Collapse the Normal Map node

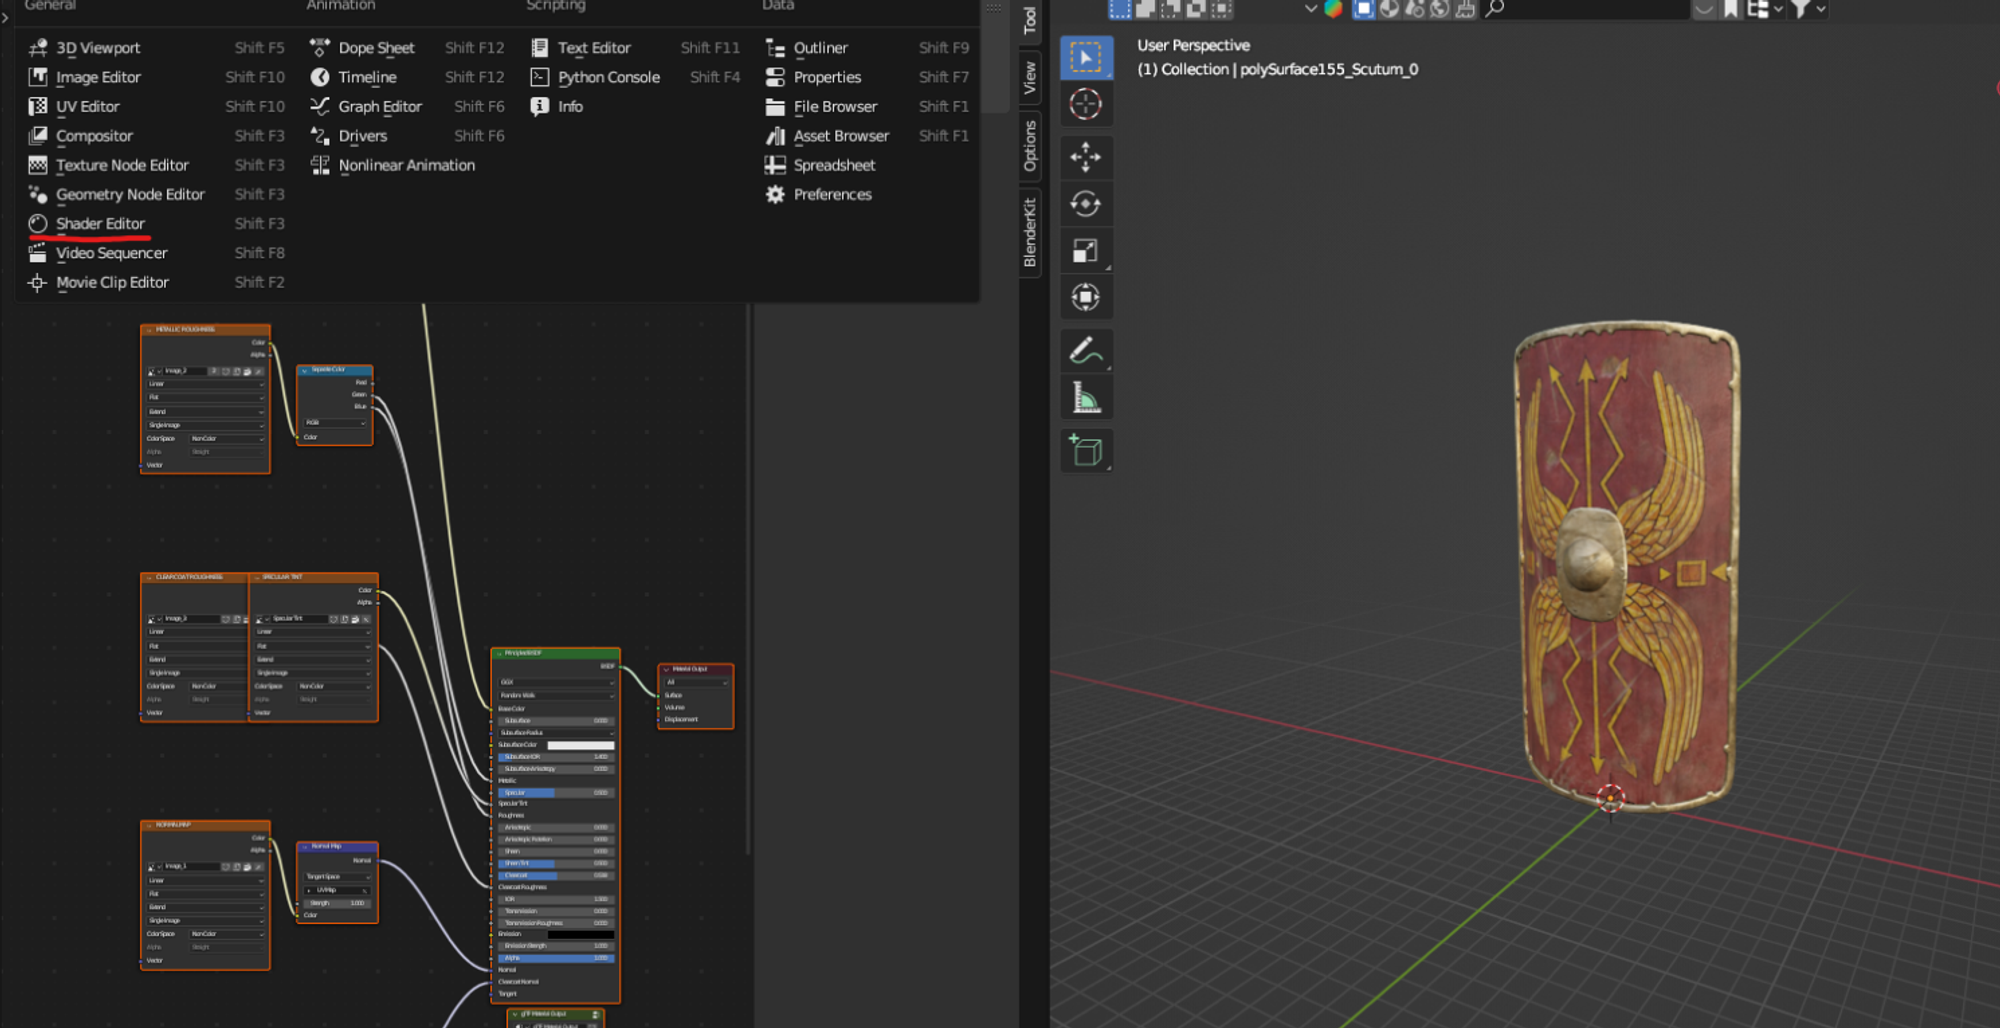305,847
